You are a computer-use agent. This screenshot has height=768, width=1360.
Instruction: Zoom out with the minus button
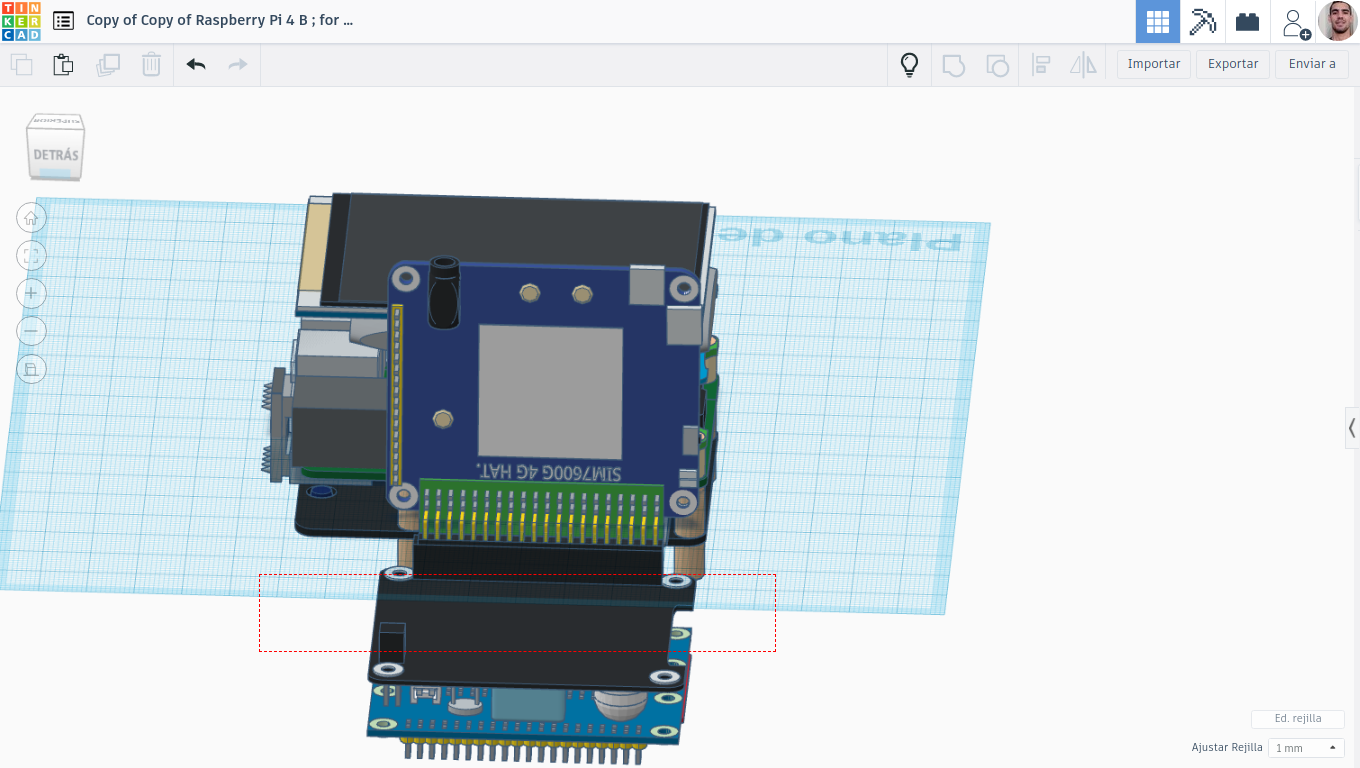(31, 331)
